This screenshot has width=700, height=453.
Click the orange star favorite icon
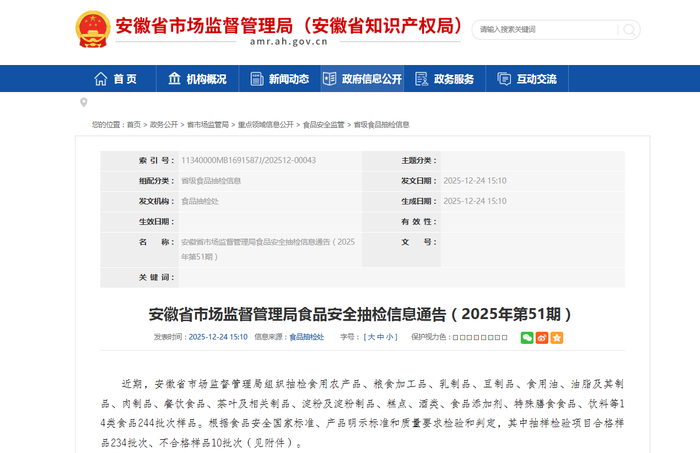(557, 337)
